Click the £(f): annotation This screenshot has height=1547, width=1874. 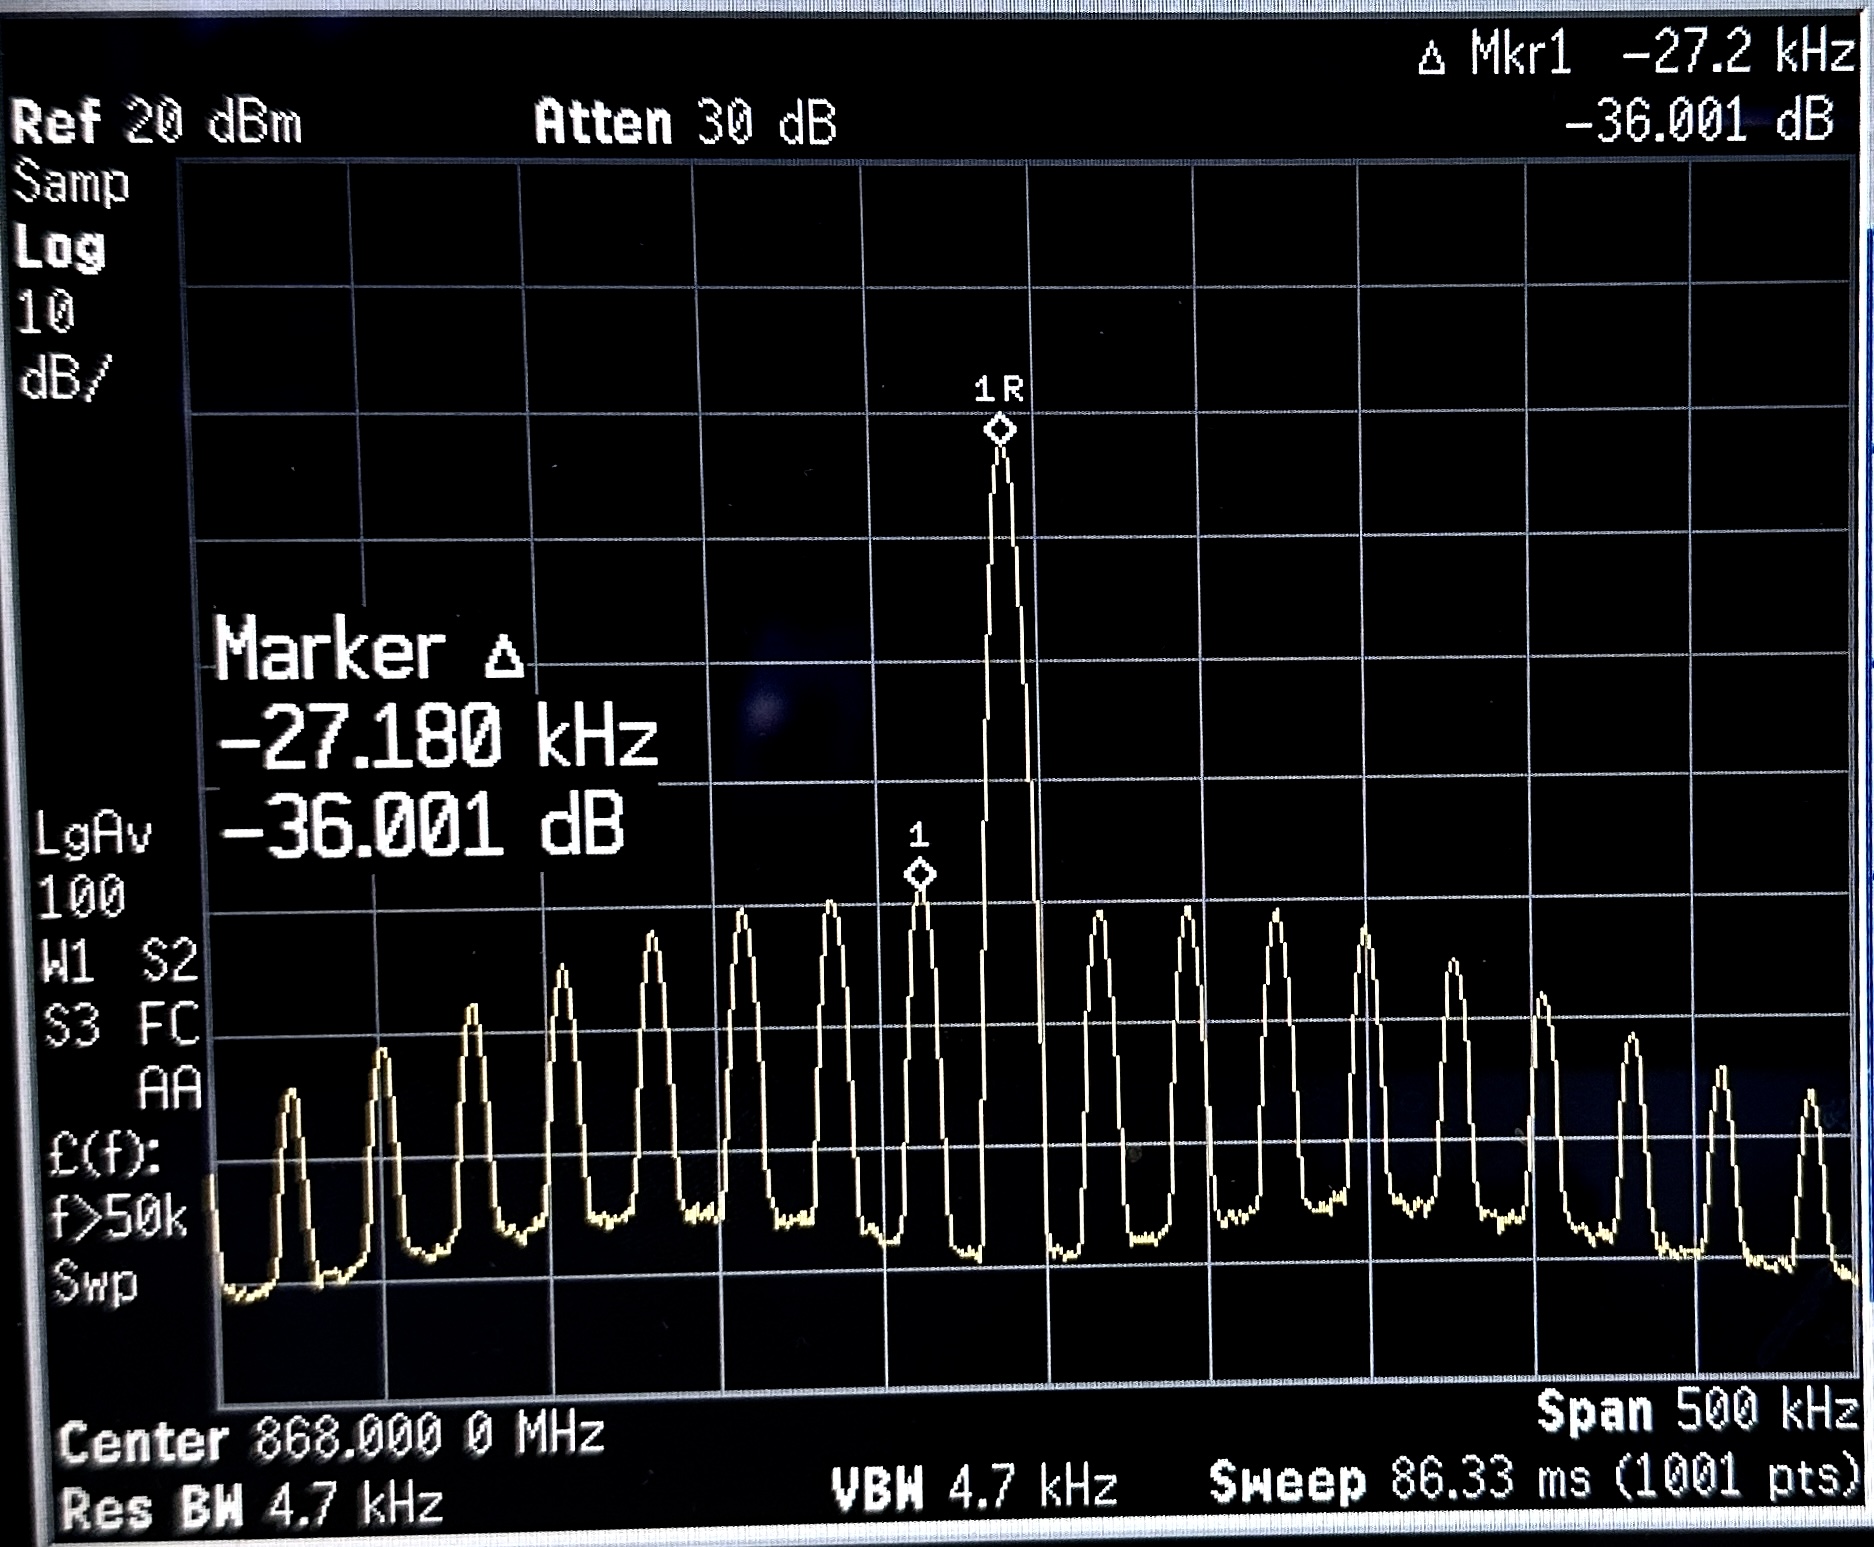(104, 1155)
